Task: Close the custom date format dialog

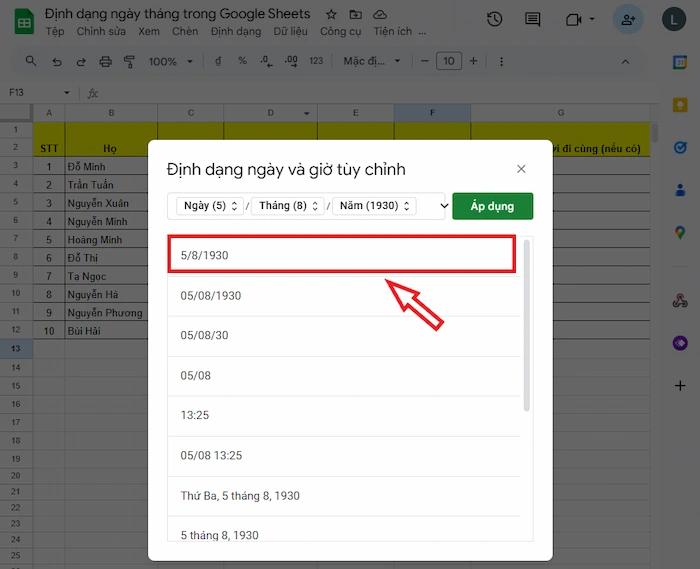Action: [521, 170]
